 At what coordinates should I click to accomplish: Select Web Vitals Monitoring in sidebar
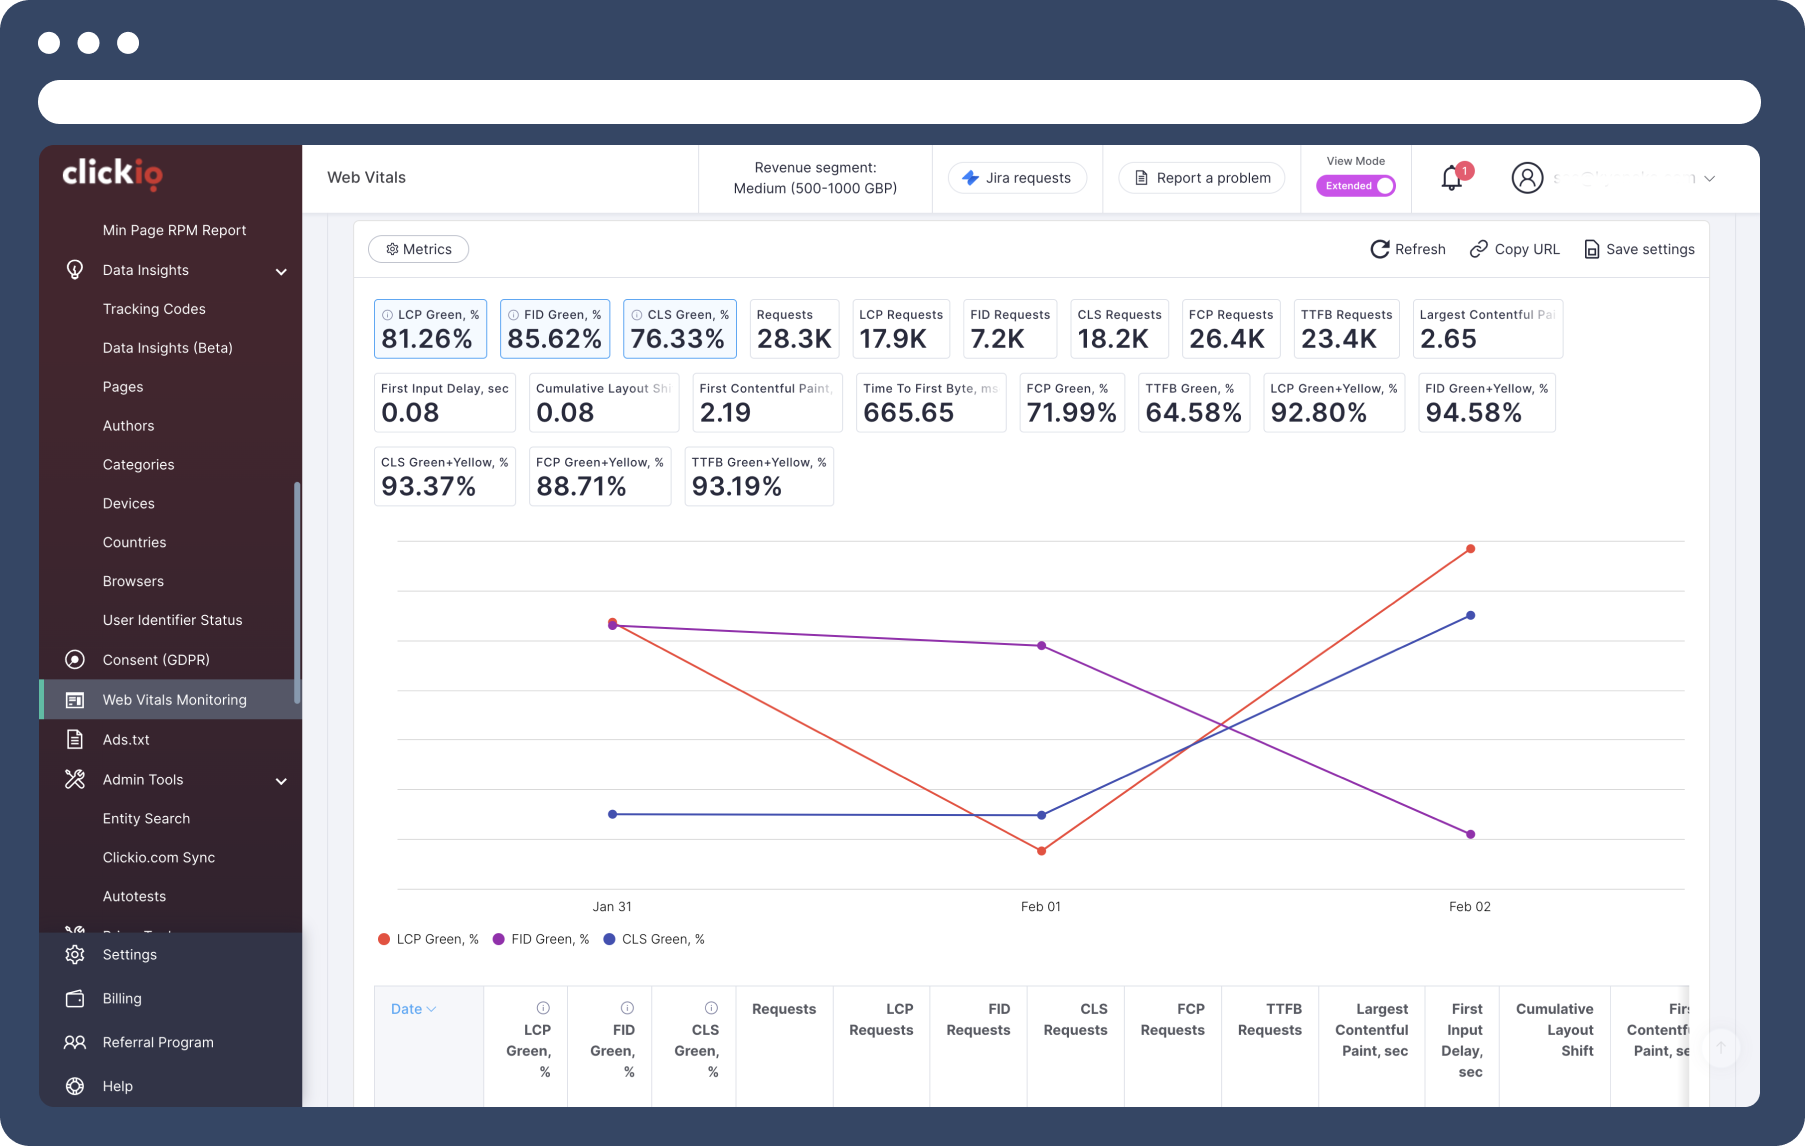[x=174, y=700]
